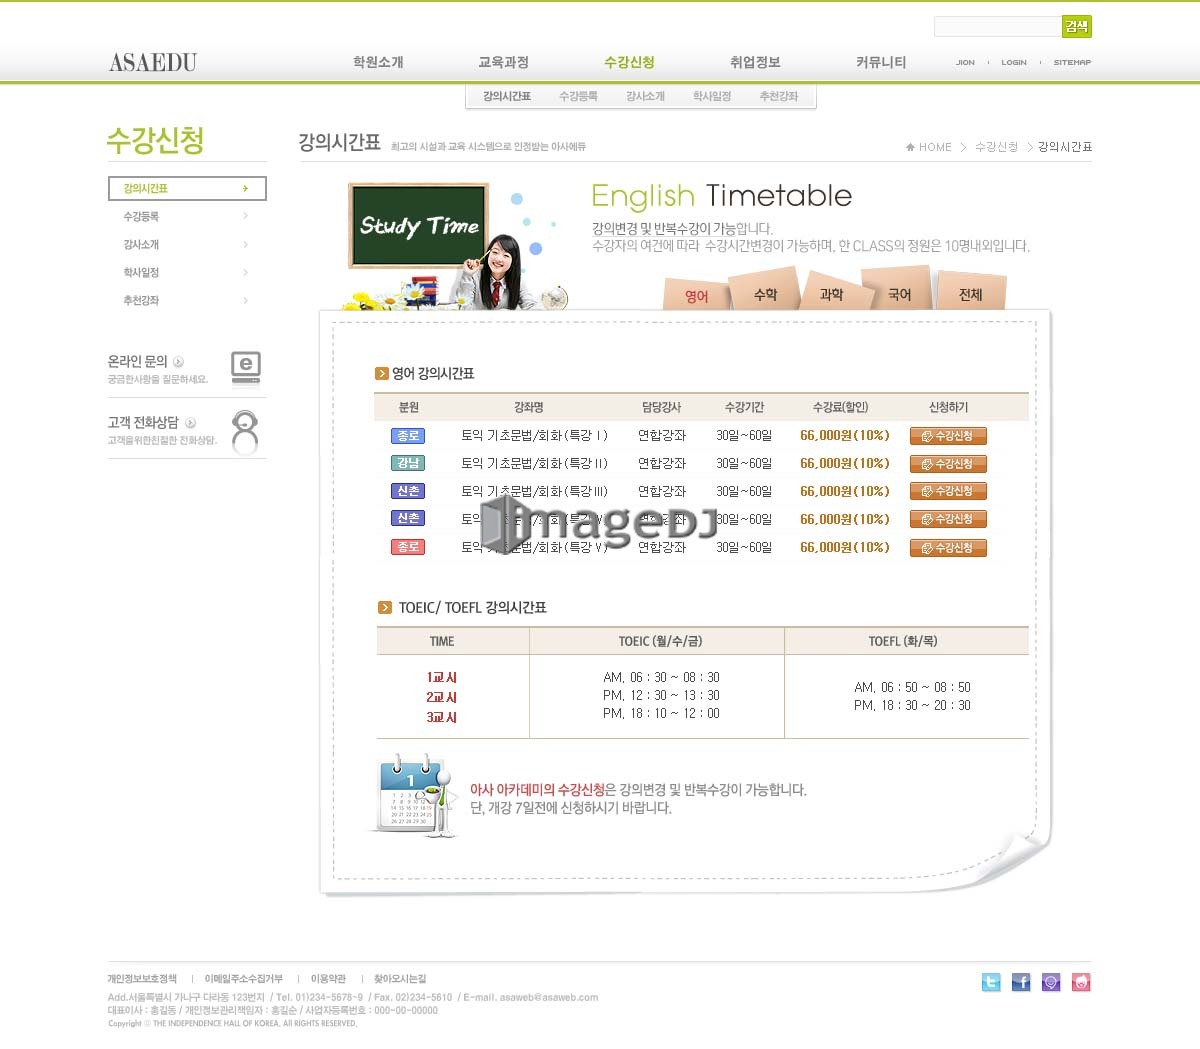Screen dimensions: 1200x1049
Task: Click 수강신청 button in the 특강 III row
Action: (x=948, y=491)
